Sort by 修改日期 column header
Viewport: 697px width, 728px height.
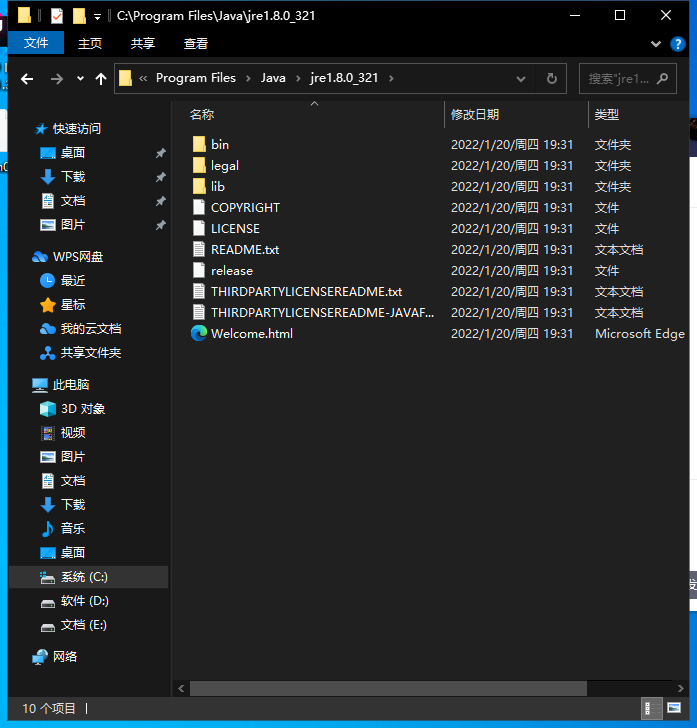tap(475, 115)
